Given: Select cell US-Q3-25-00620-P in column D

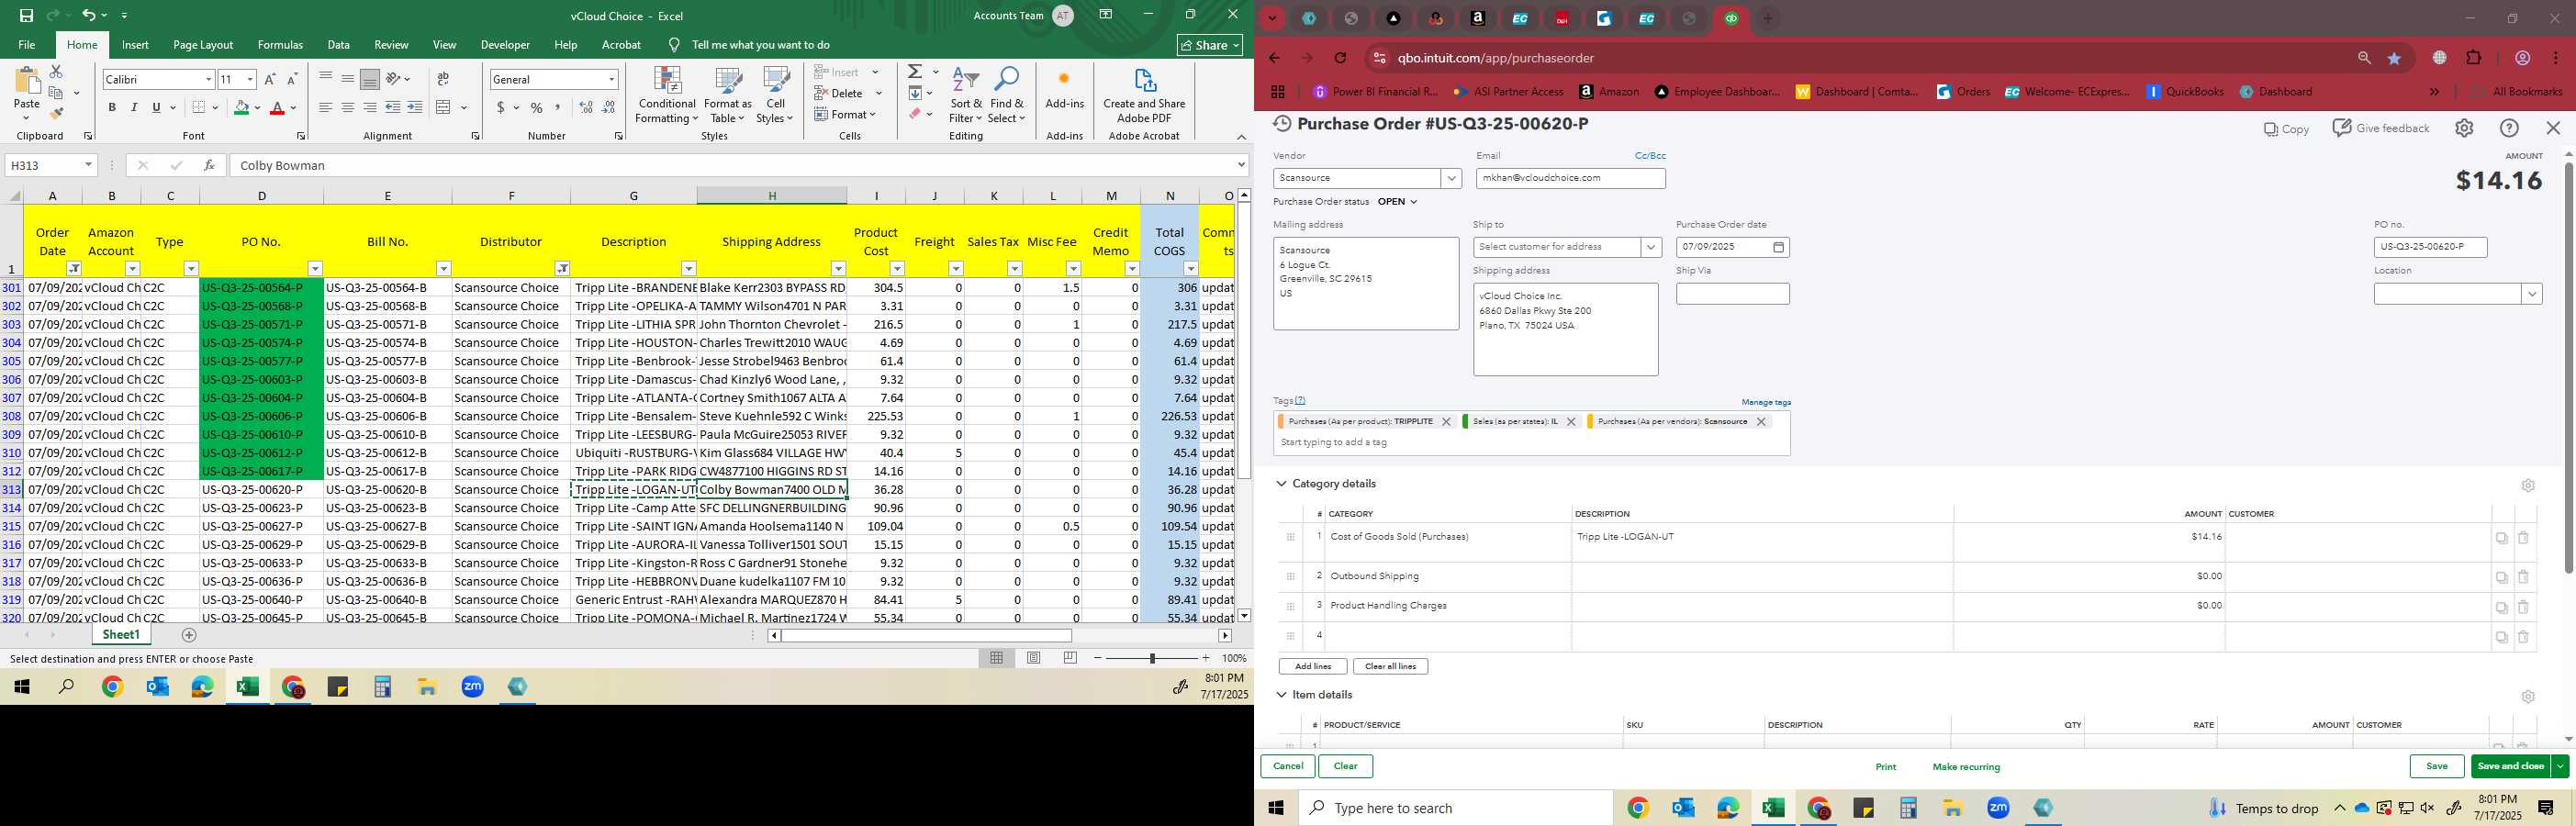Looking at the screenshot, I should pyautogui.click(x=261, y=489).
